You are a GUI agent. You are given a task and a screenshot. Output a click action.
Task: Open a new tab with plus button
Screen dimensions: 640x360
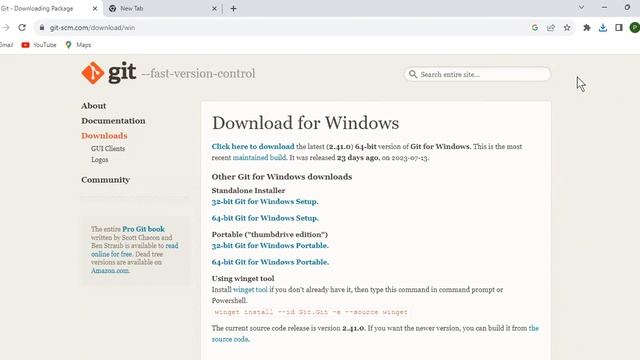click(x=233, y=9)
